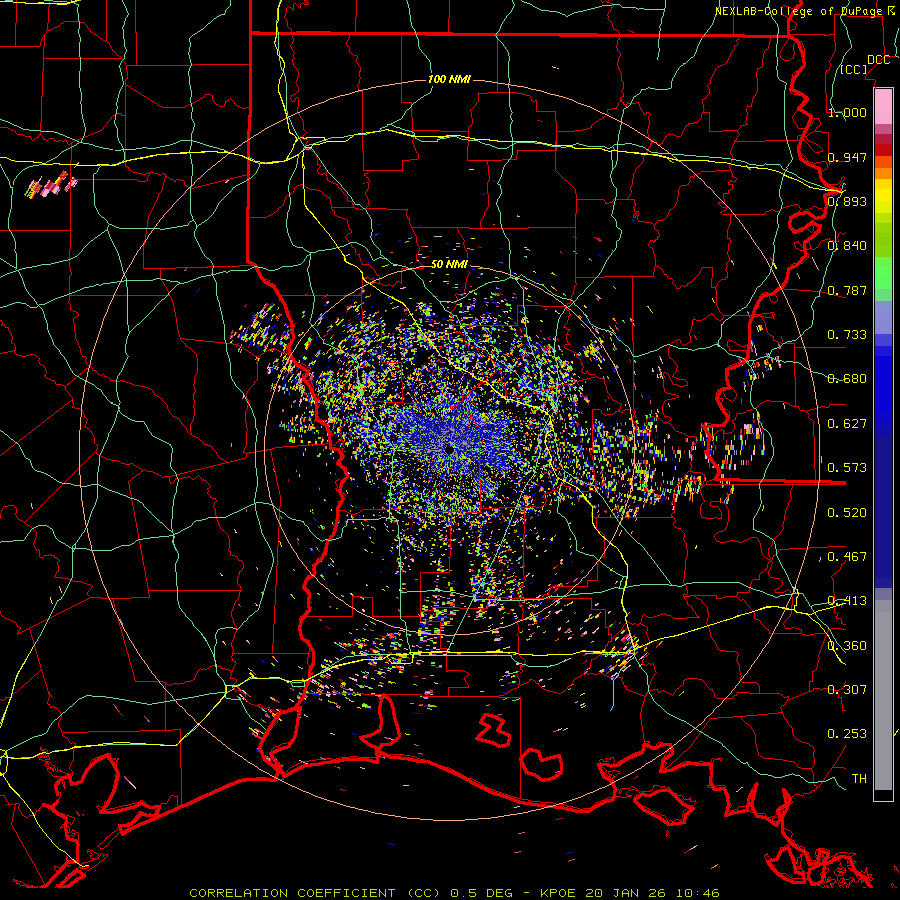Select the 0.893 legend value
The height and width of the screenshot is (900, 900).
tap(847, 201)
